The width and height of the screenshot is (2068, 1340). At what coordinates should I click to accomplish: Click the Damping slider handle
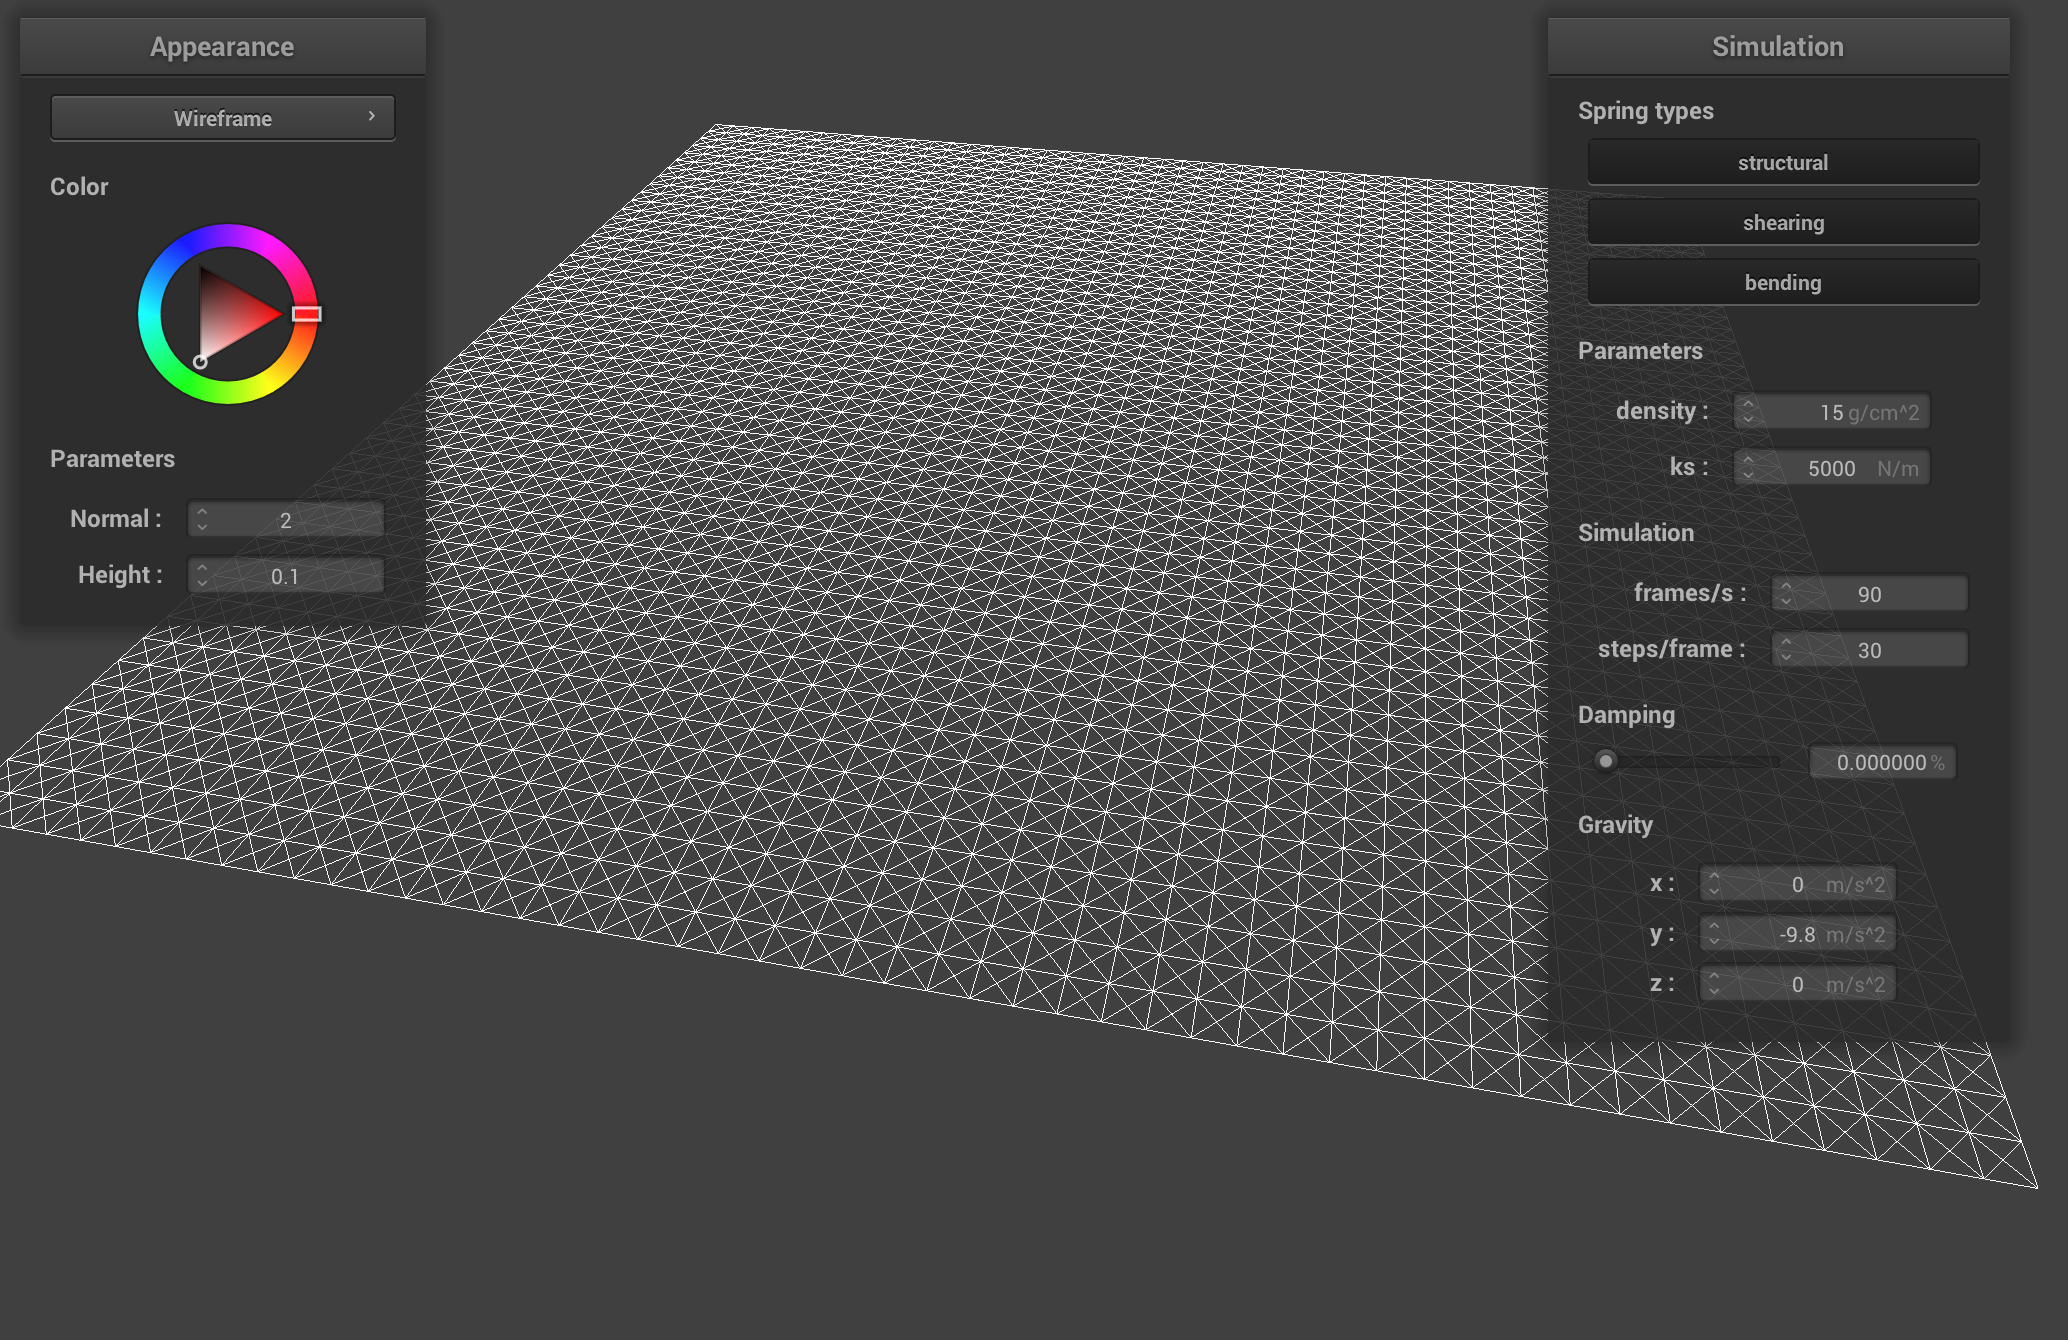coord(1606,761)
